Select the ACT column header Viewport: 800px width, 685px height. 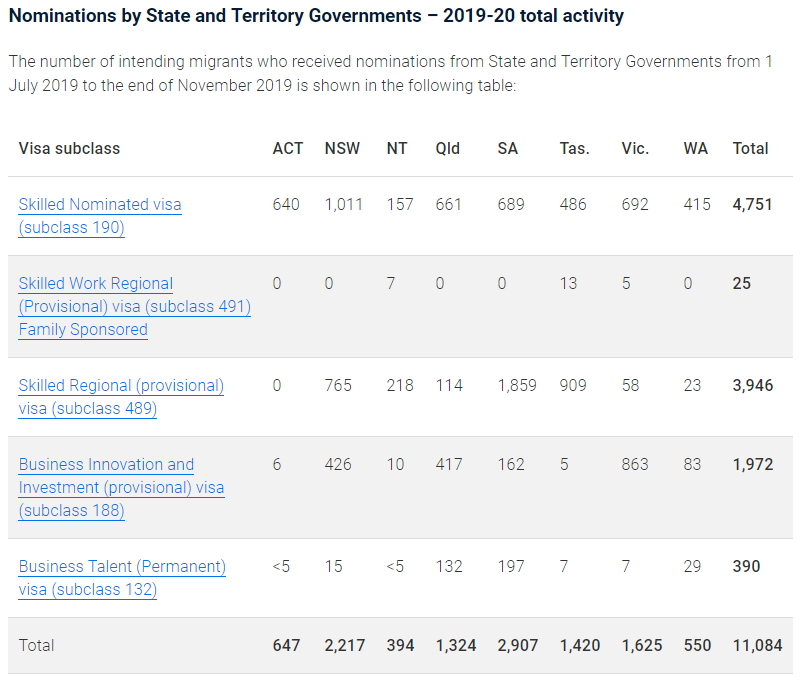point(287,148)
